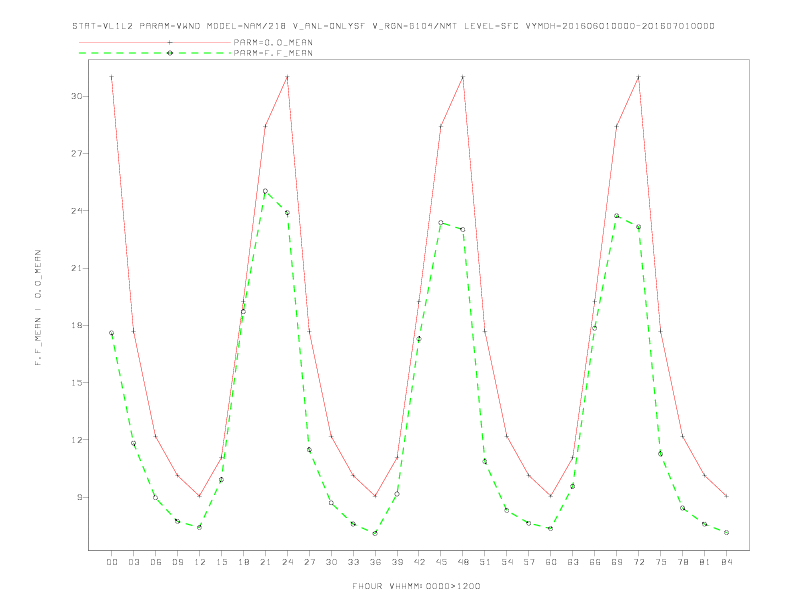
Task: Click y-axis tick label 24
Action: (77, 211)
